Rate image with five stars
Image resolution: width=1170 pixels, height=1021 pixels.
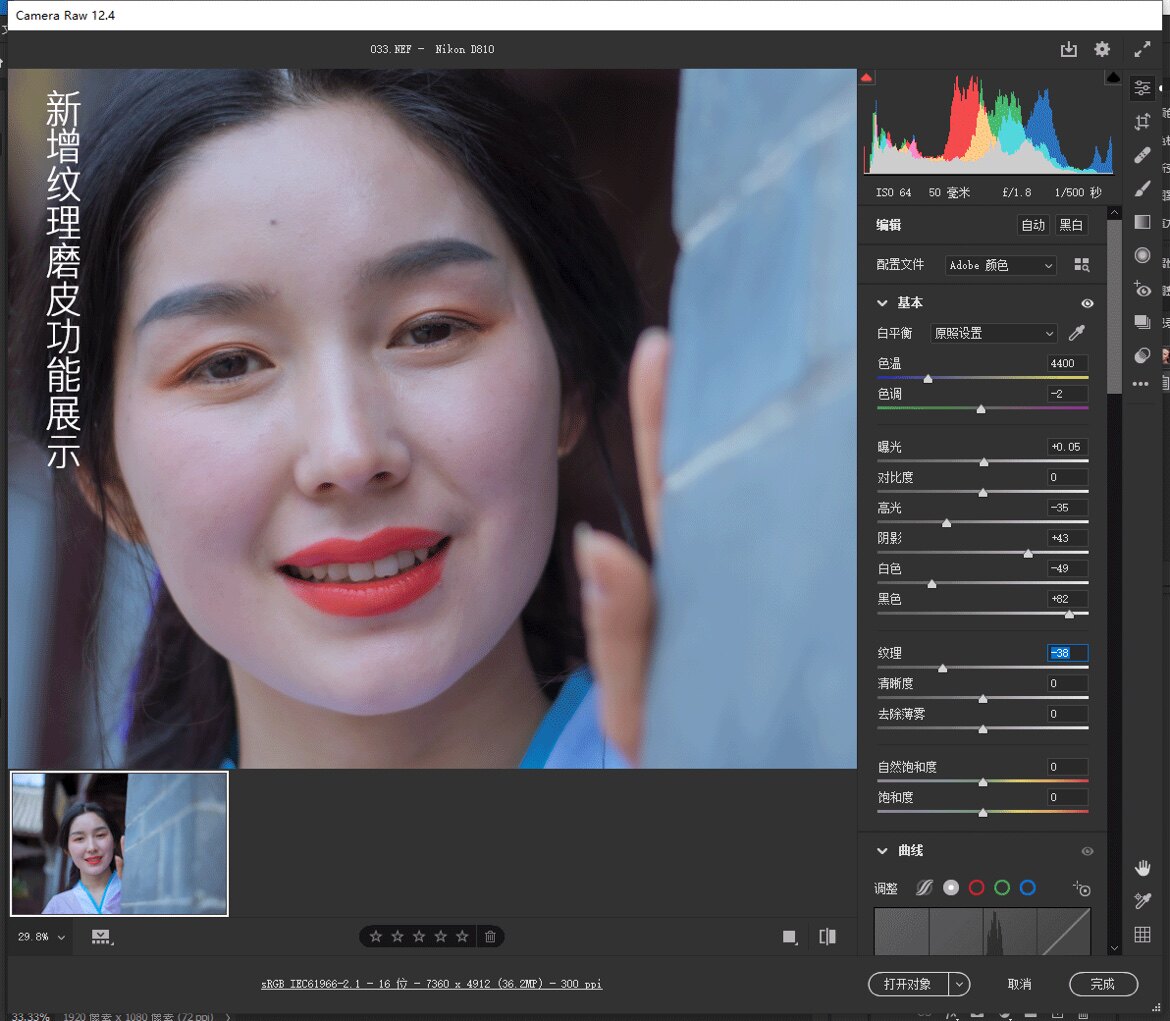[x=463, y=936]
